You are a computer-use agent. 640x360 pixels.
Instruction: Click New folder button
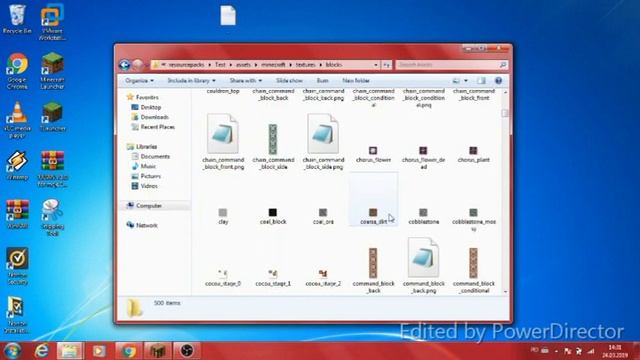[x=356, y=81]
